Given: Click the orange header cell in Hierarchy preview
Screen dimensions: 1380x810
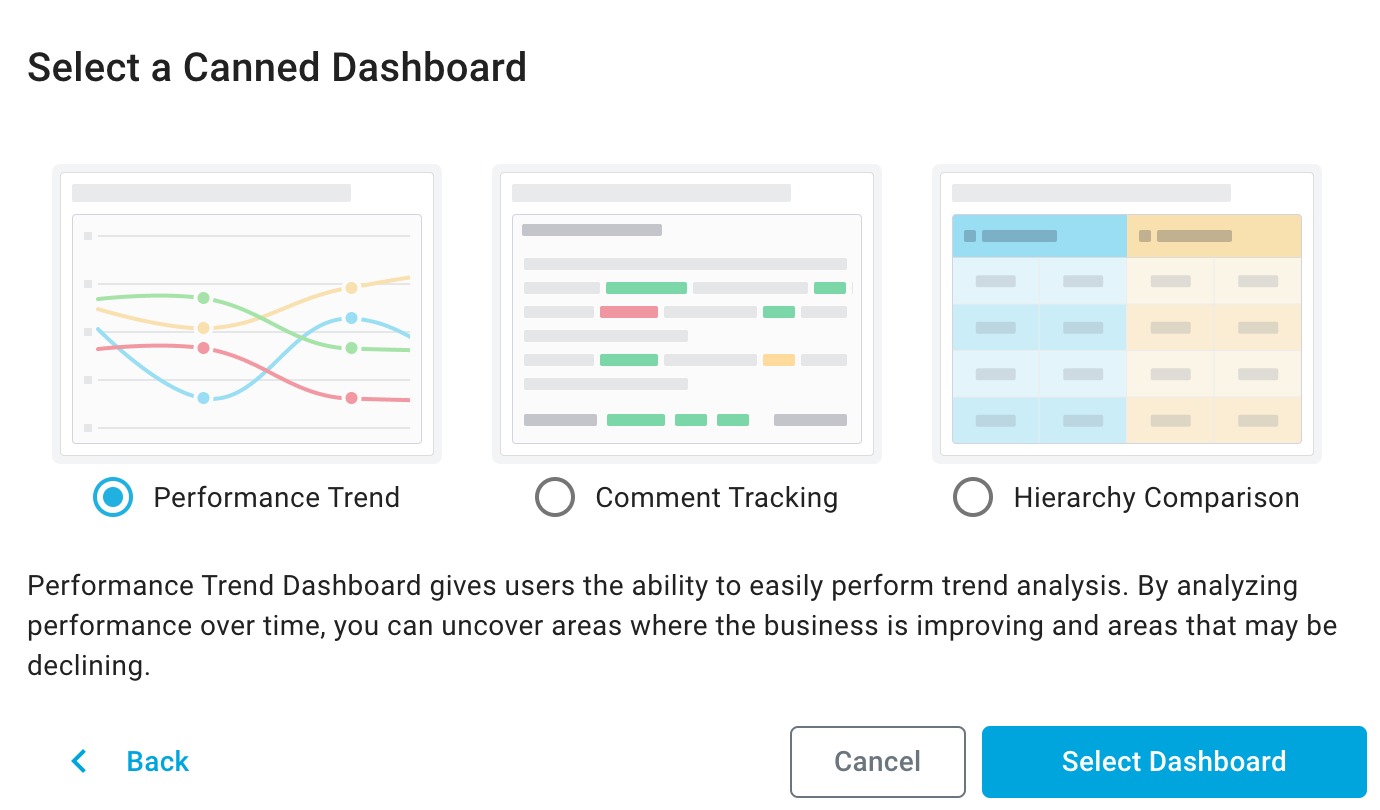Looking at the screenshot, I should click(x=1213, y=237).
